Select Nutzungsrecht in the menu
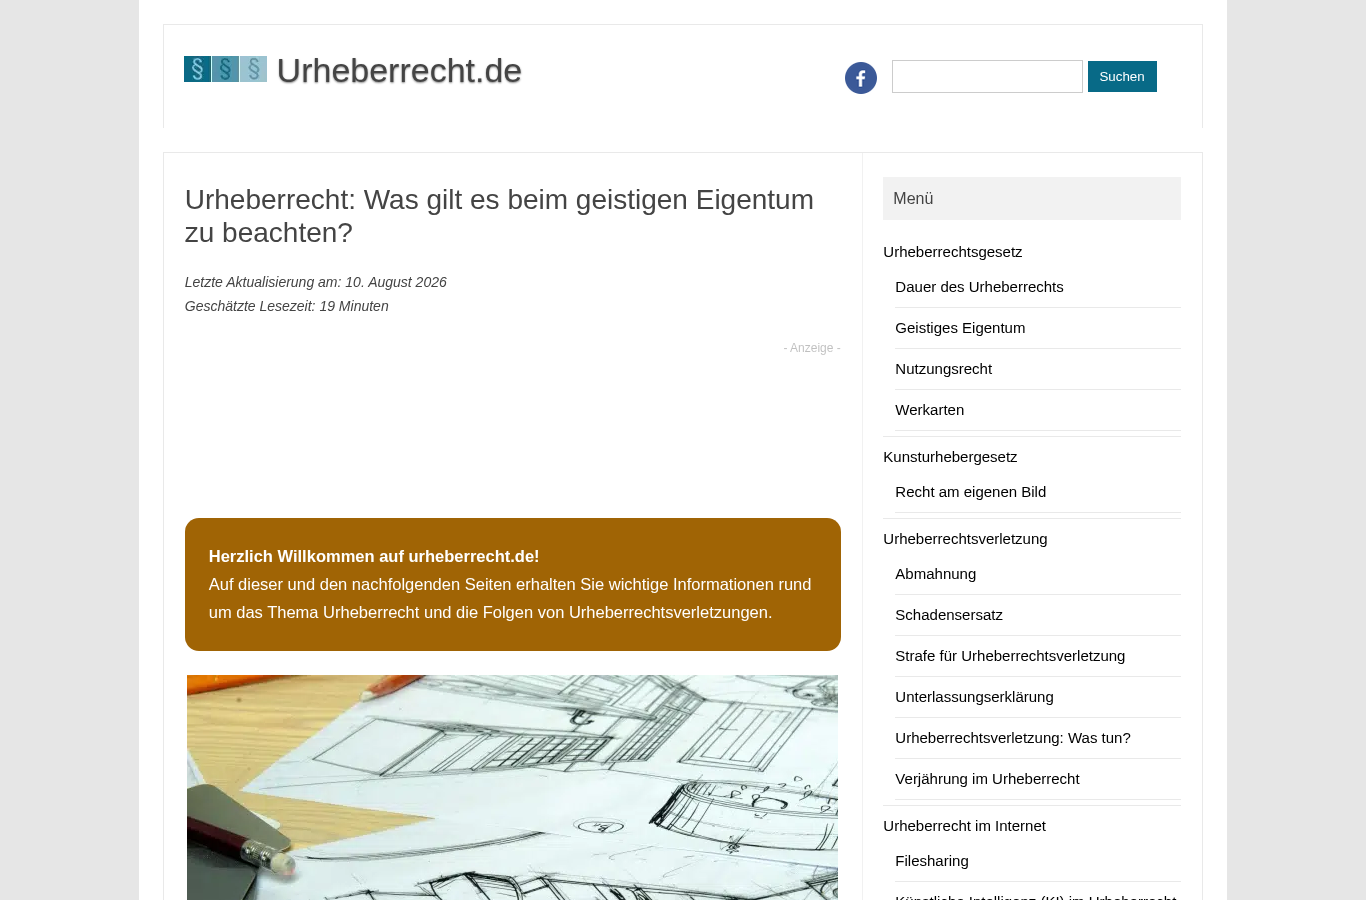Screen dimensions: 1366x900 pyautogui.click(x=943, y=369)
